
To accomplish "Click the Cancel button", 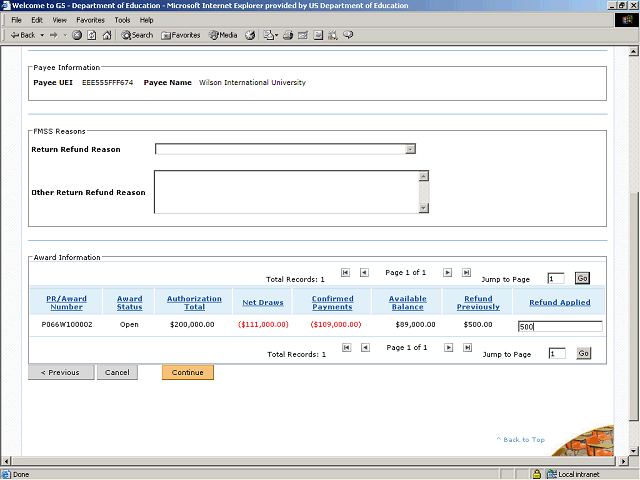I will click(x=117, y=373).
